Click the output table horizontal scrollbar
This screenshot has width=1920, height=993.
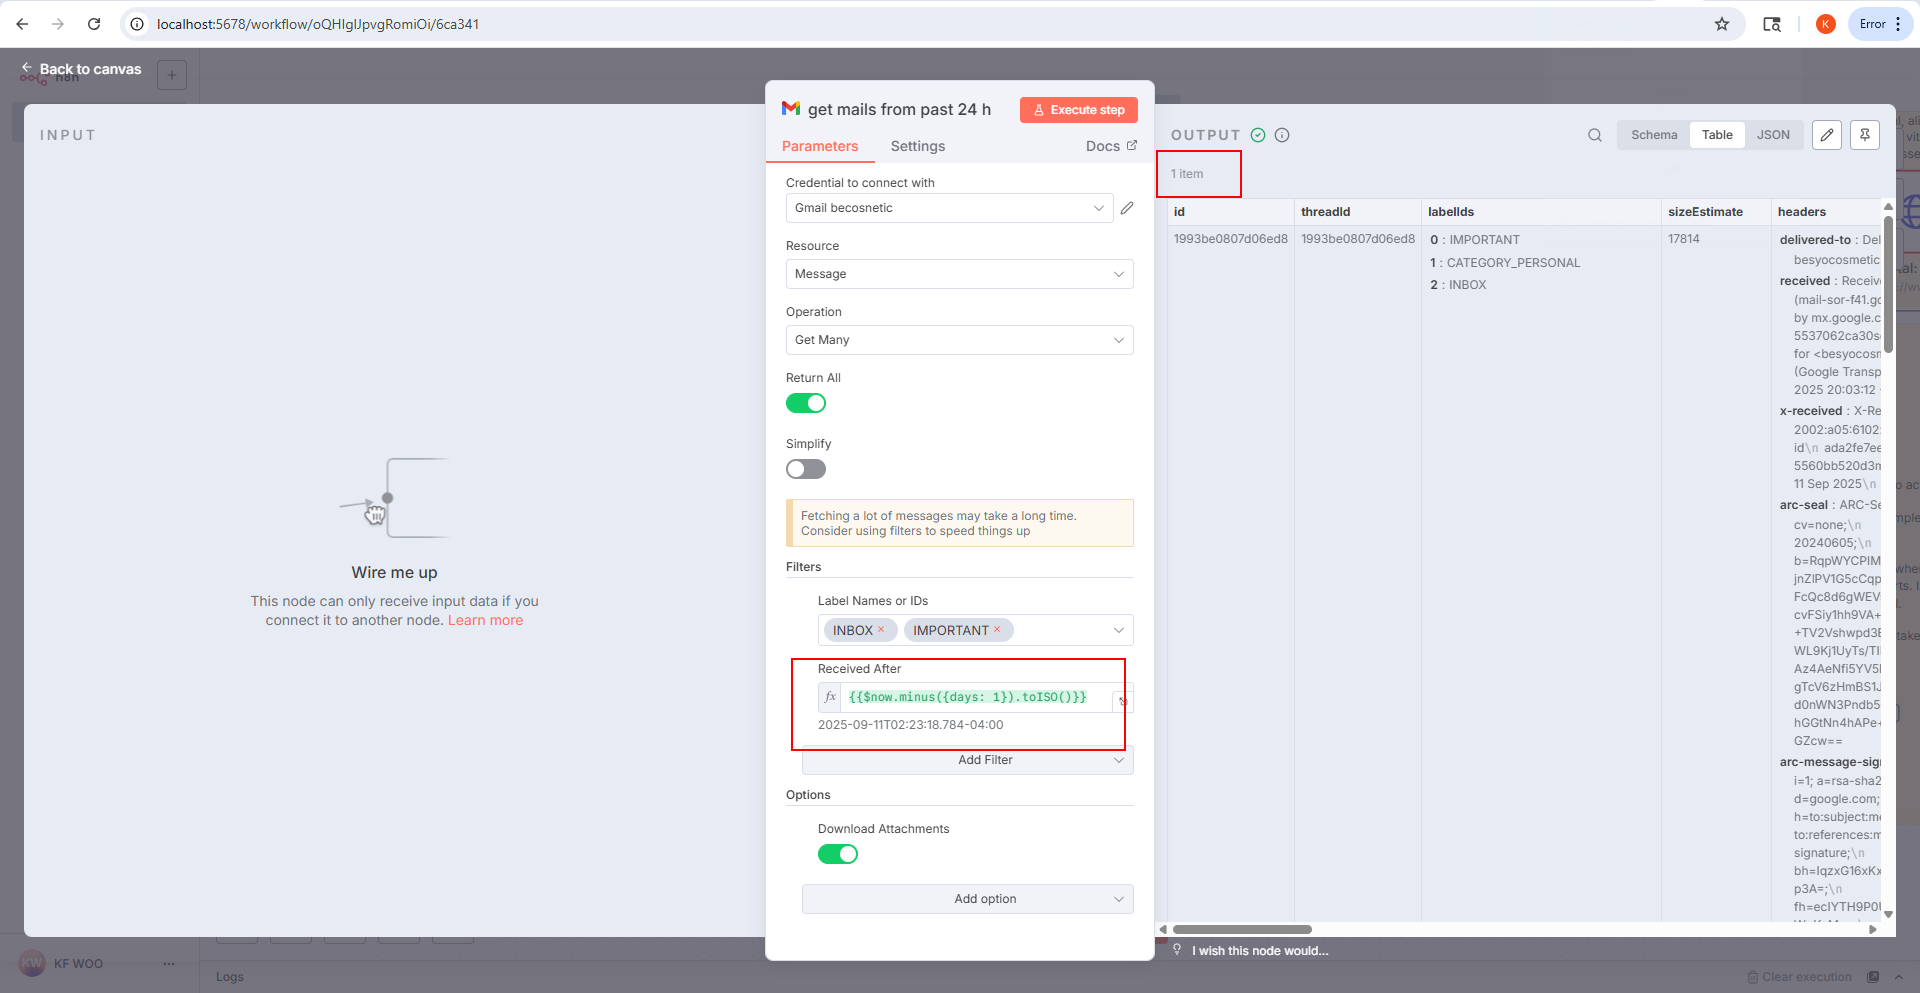(x=1242, y=929)
